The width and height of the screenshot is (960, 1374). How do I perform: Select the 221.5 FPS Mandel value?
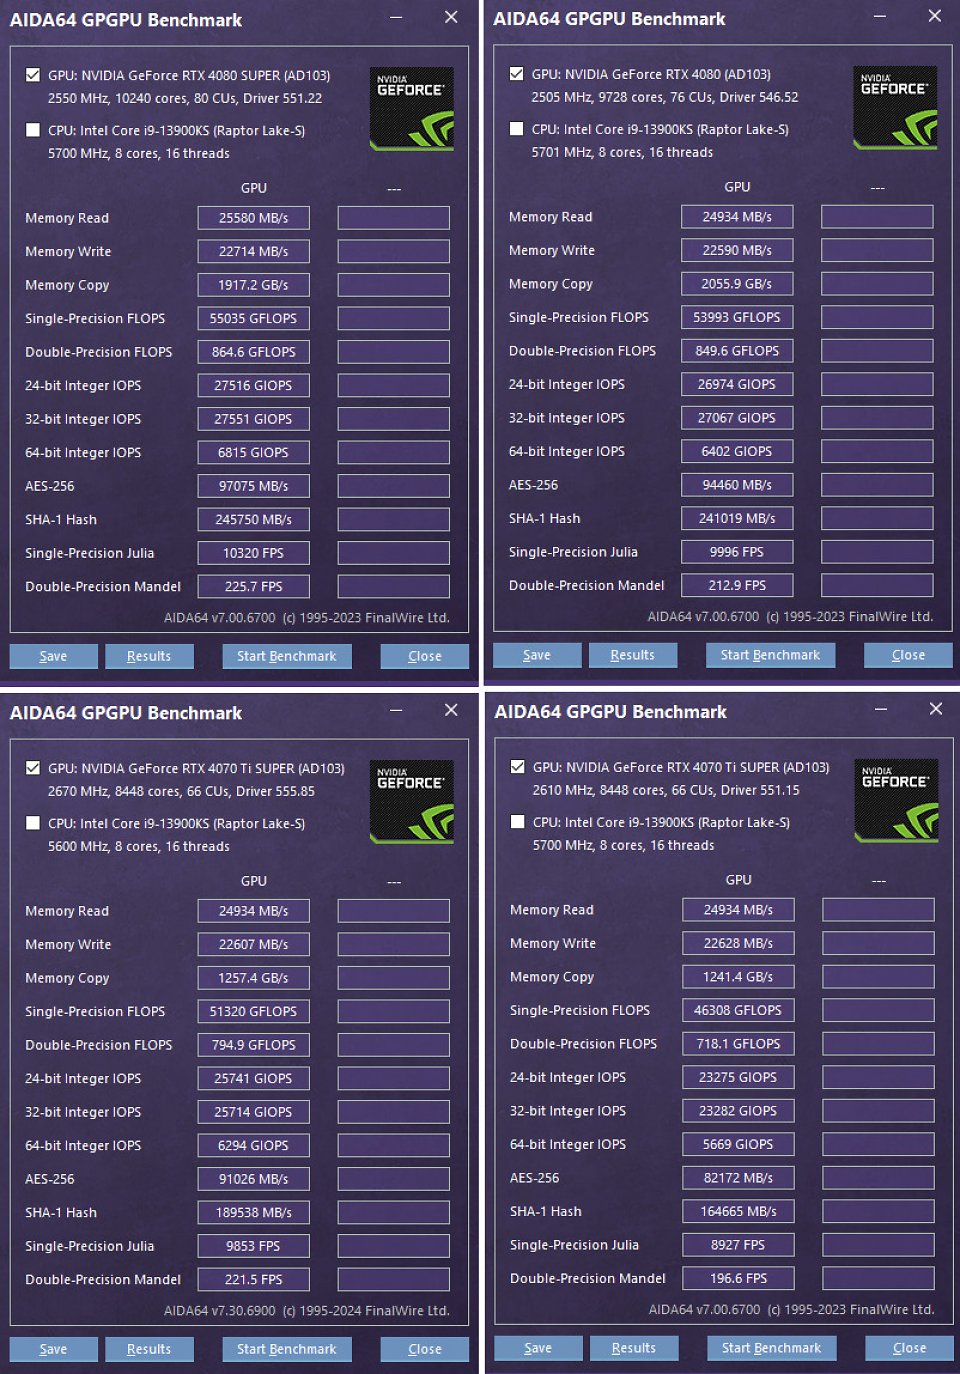pos(254,1279)
